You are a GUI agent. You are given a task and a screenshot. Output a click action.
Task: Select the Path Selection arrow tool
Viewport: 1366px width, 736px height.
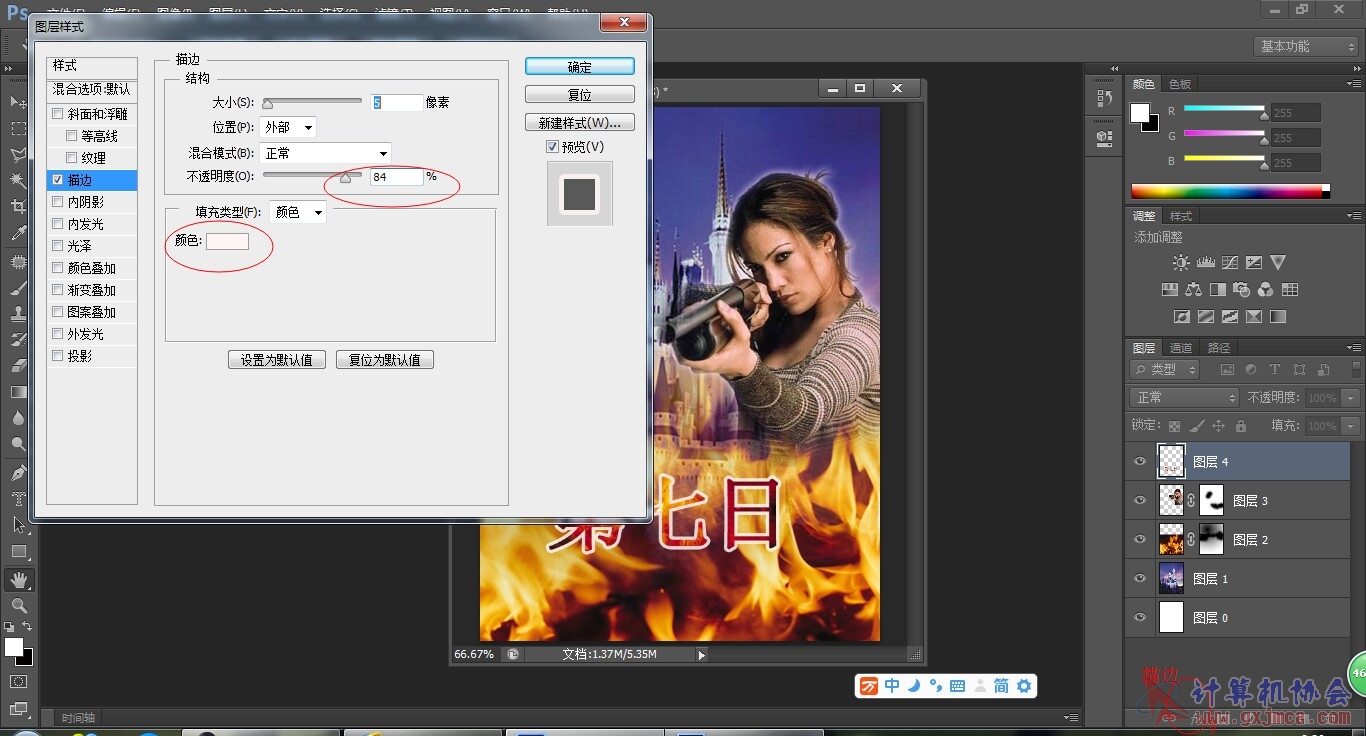19,524
